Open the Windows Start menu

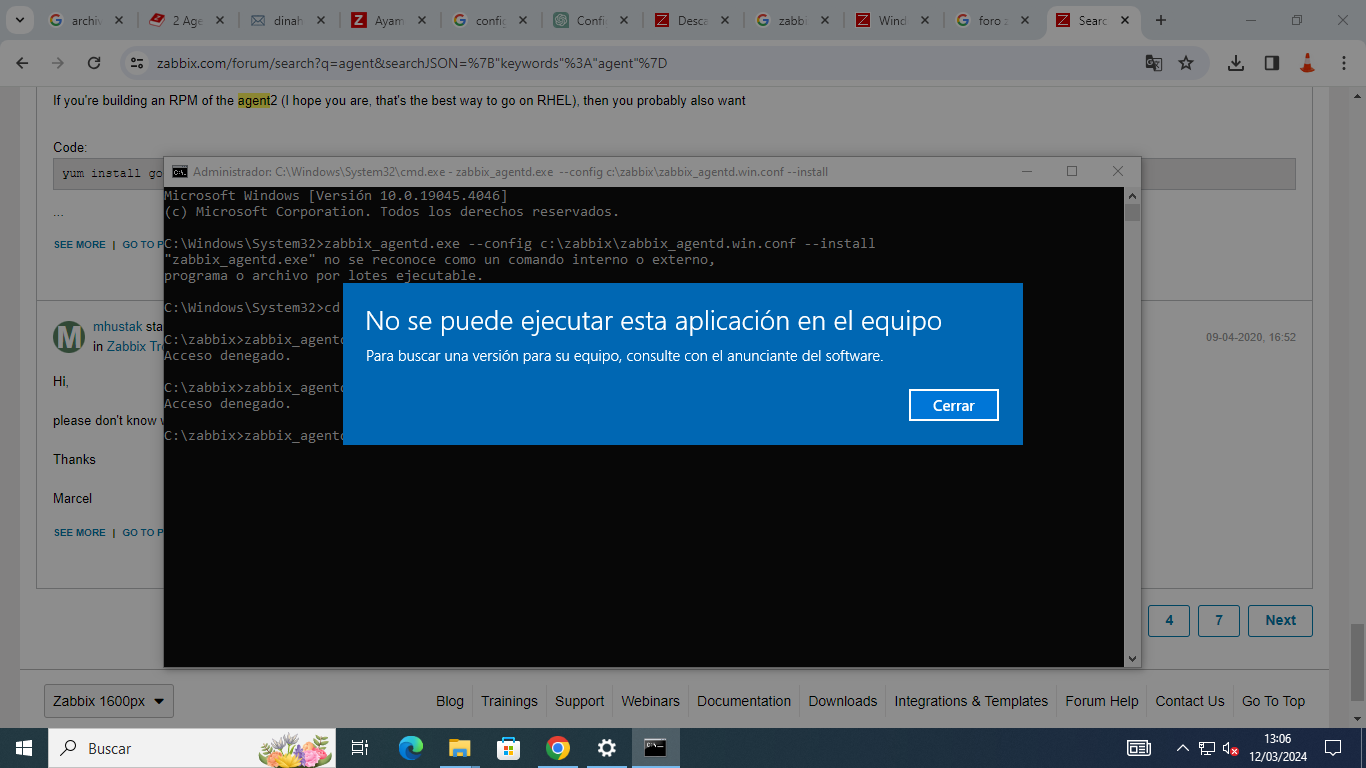click(x=24, y=748)
